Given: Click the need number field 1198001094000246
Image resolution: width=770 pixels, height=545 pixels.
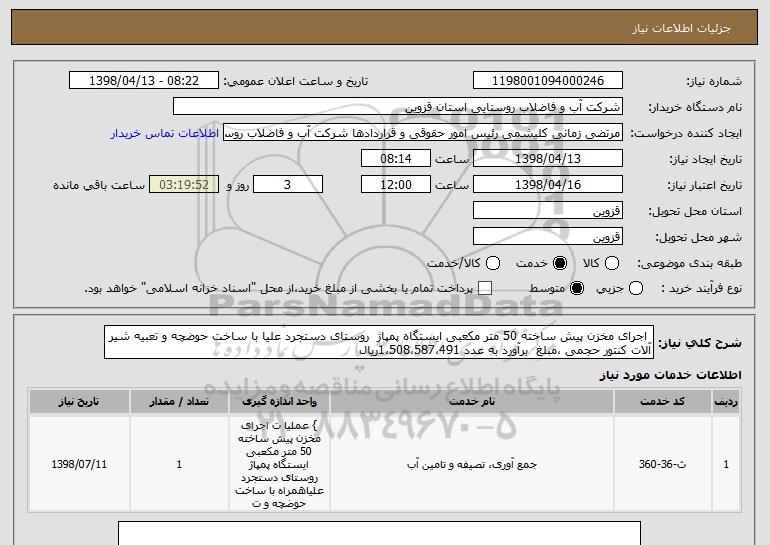Looking at the screenshot, I should [548, 81].
